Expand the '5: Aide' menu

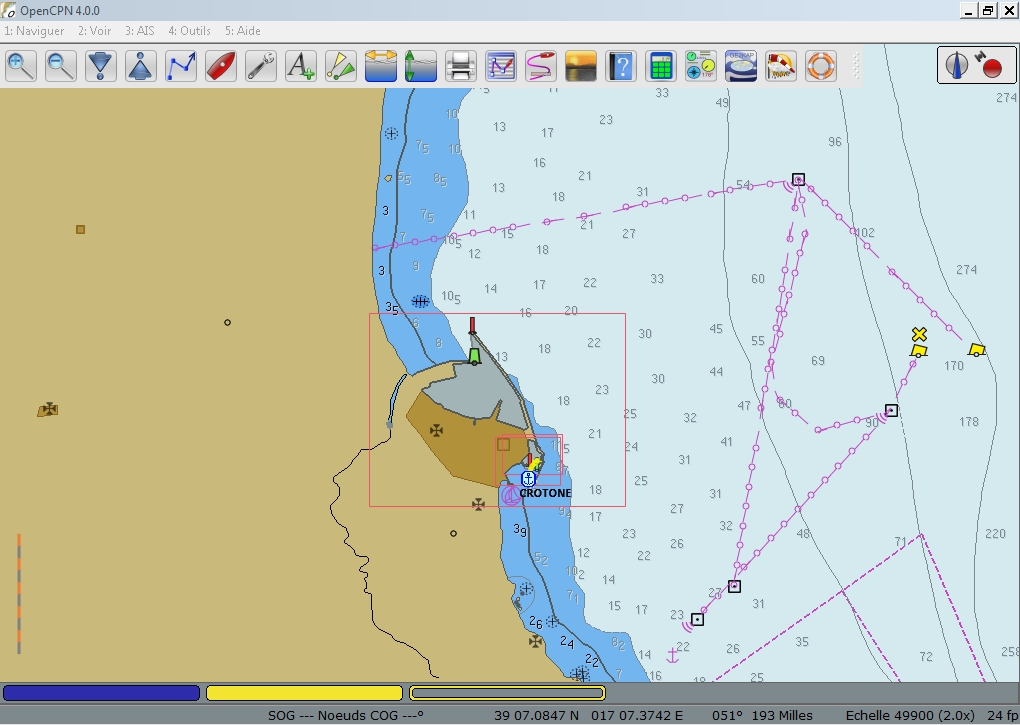pyautogui.click(x=242, y=31)
